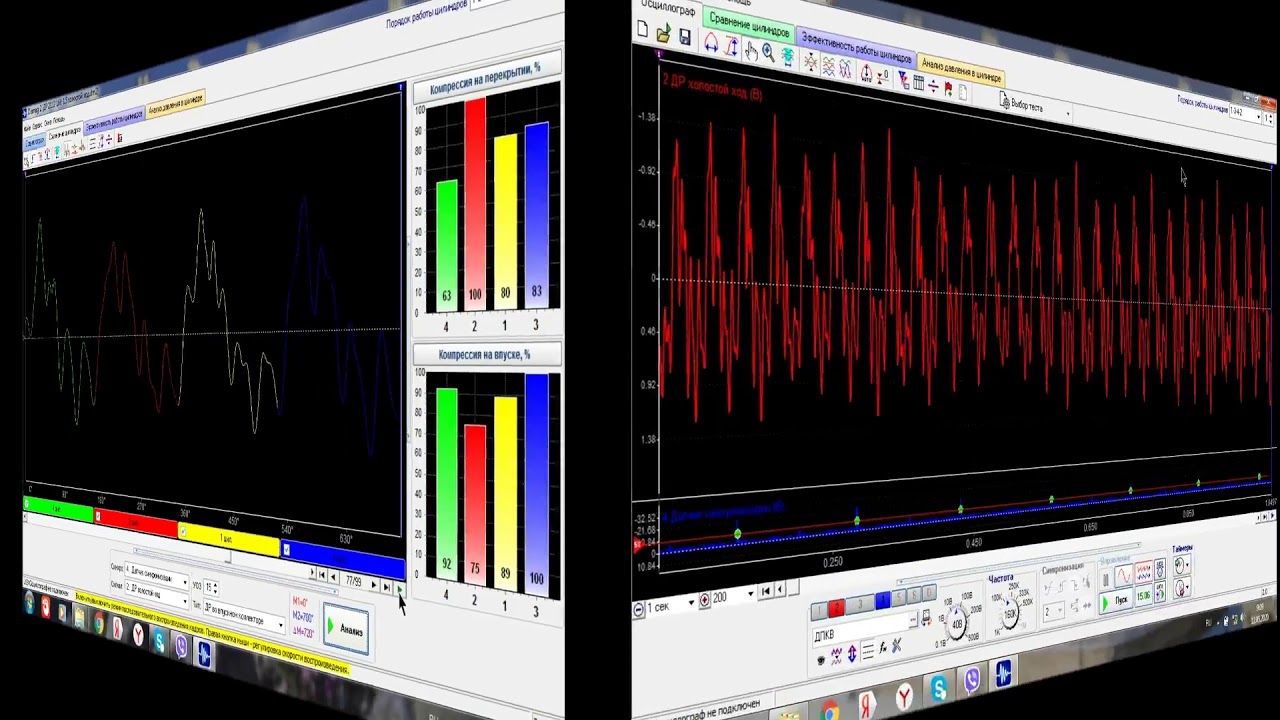Image resolution: width=1280 pixels, height=720 pixels.
Task: Select the multi-waveform mode icon
Action: point(1143,571)
